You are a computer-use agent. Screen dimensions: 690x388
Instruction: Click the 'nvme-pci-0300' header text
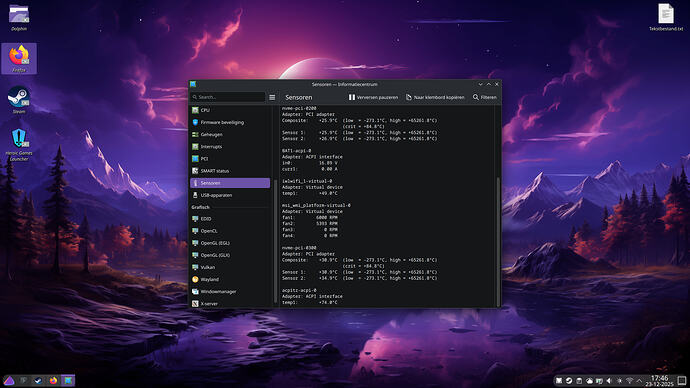pyautogui.click(x=299, y=248)
